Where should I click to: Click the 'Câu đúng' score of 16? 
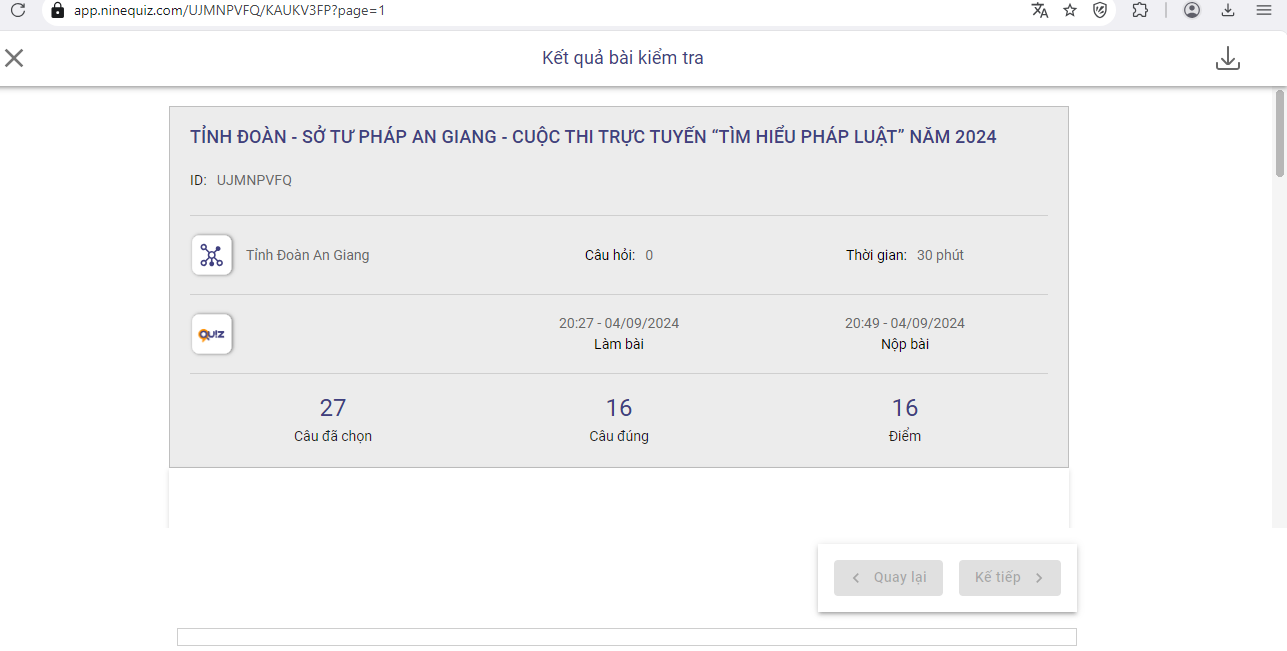pos(619,408)
